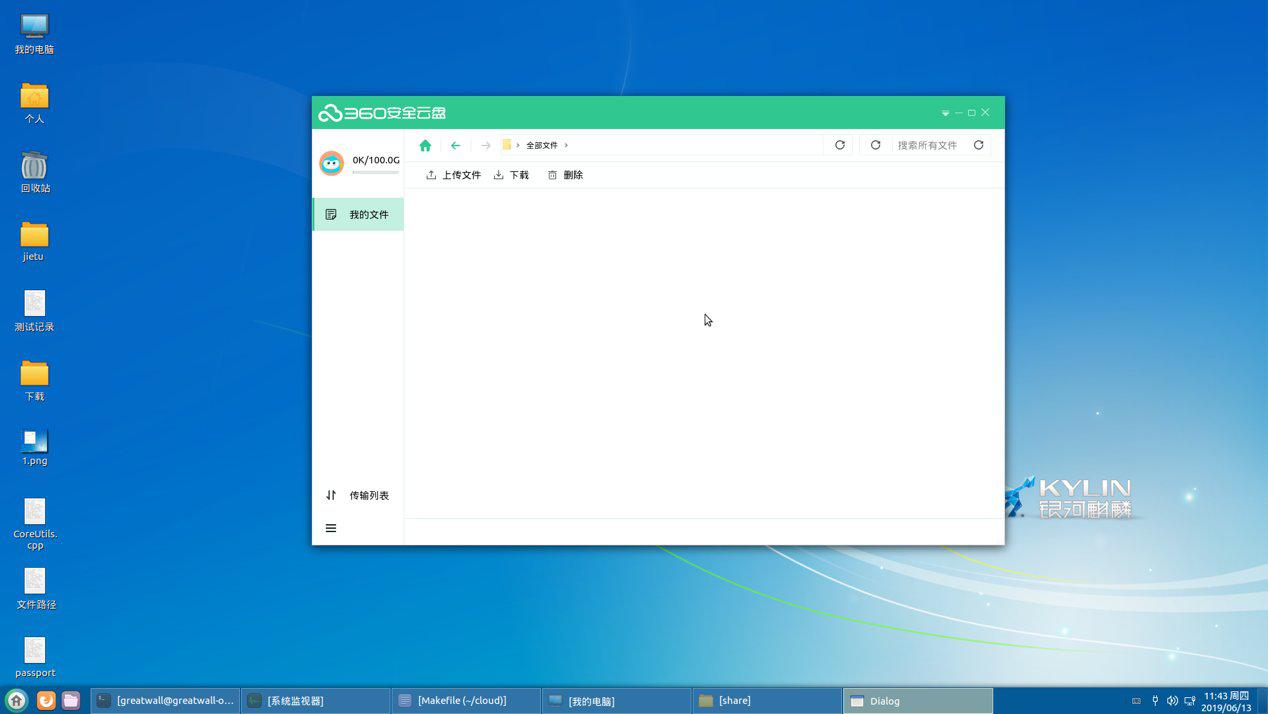
Task: Refresh using icon right of search field
Action: point(978,145)
